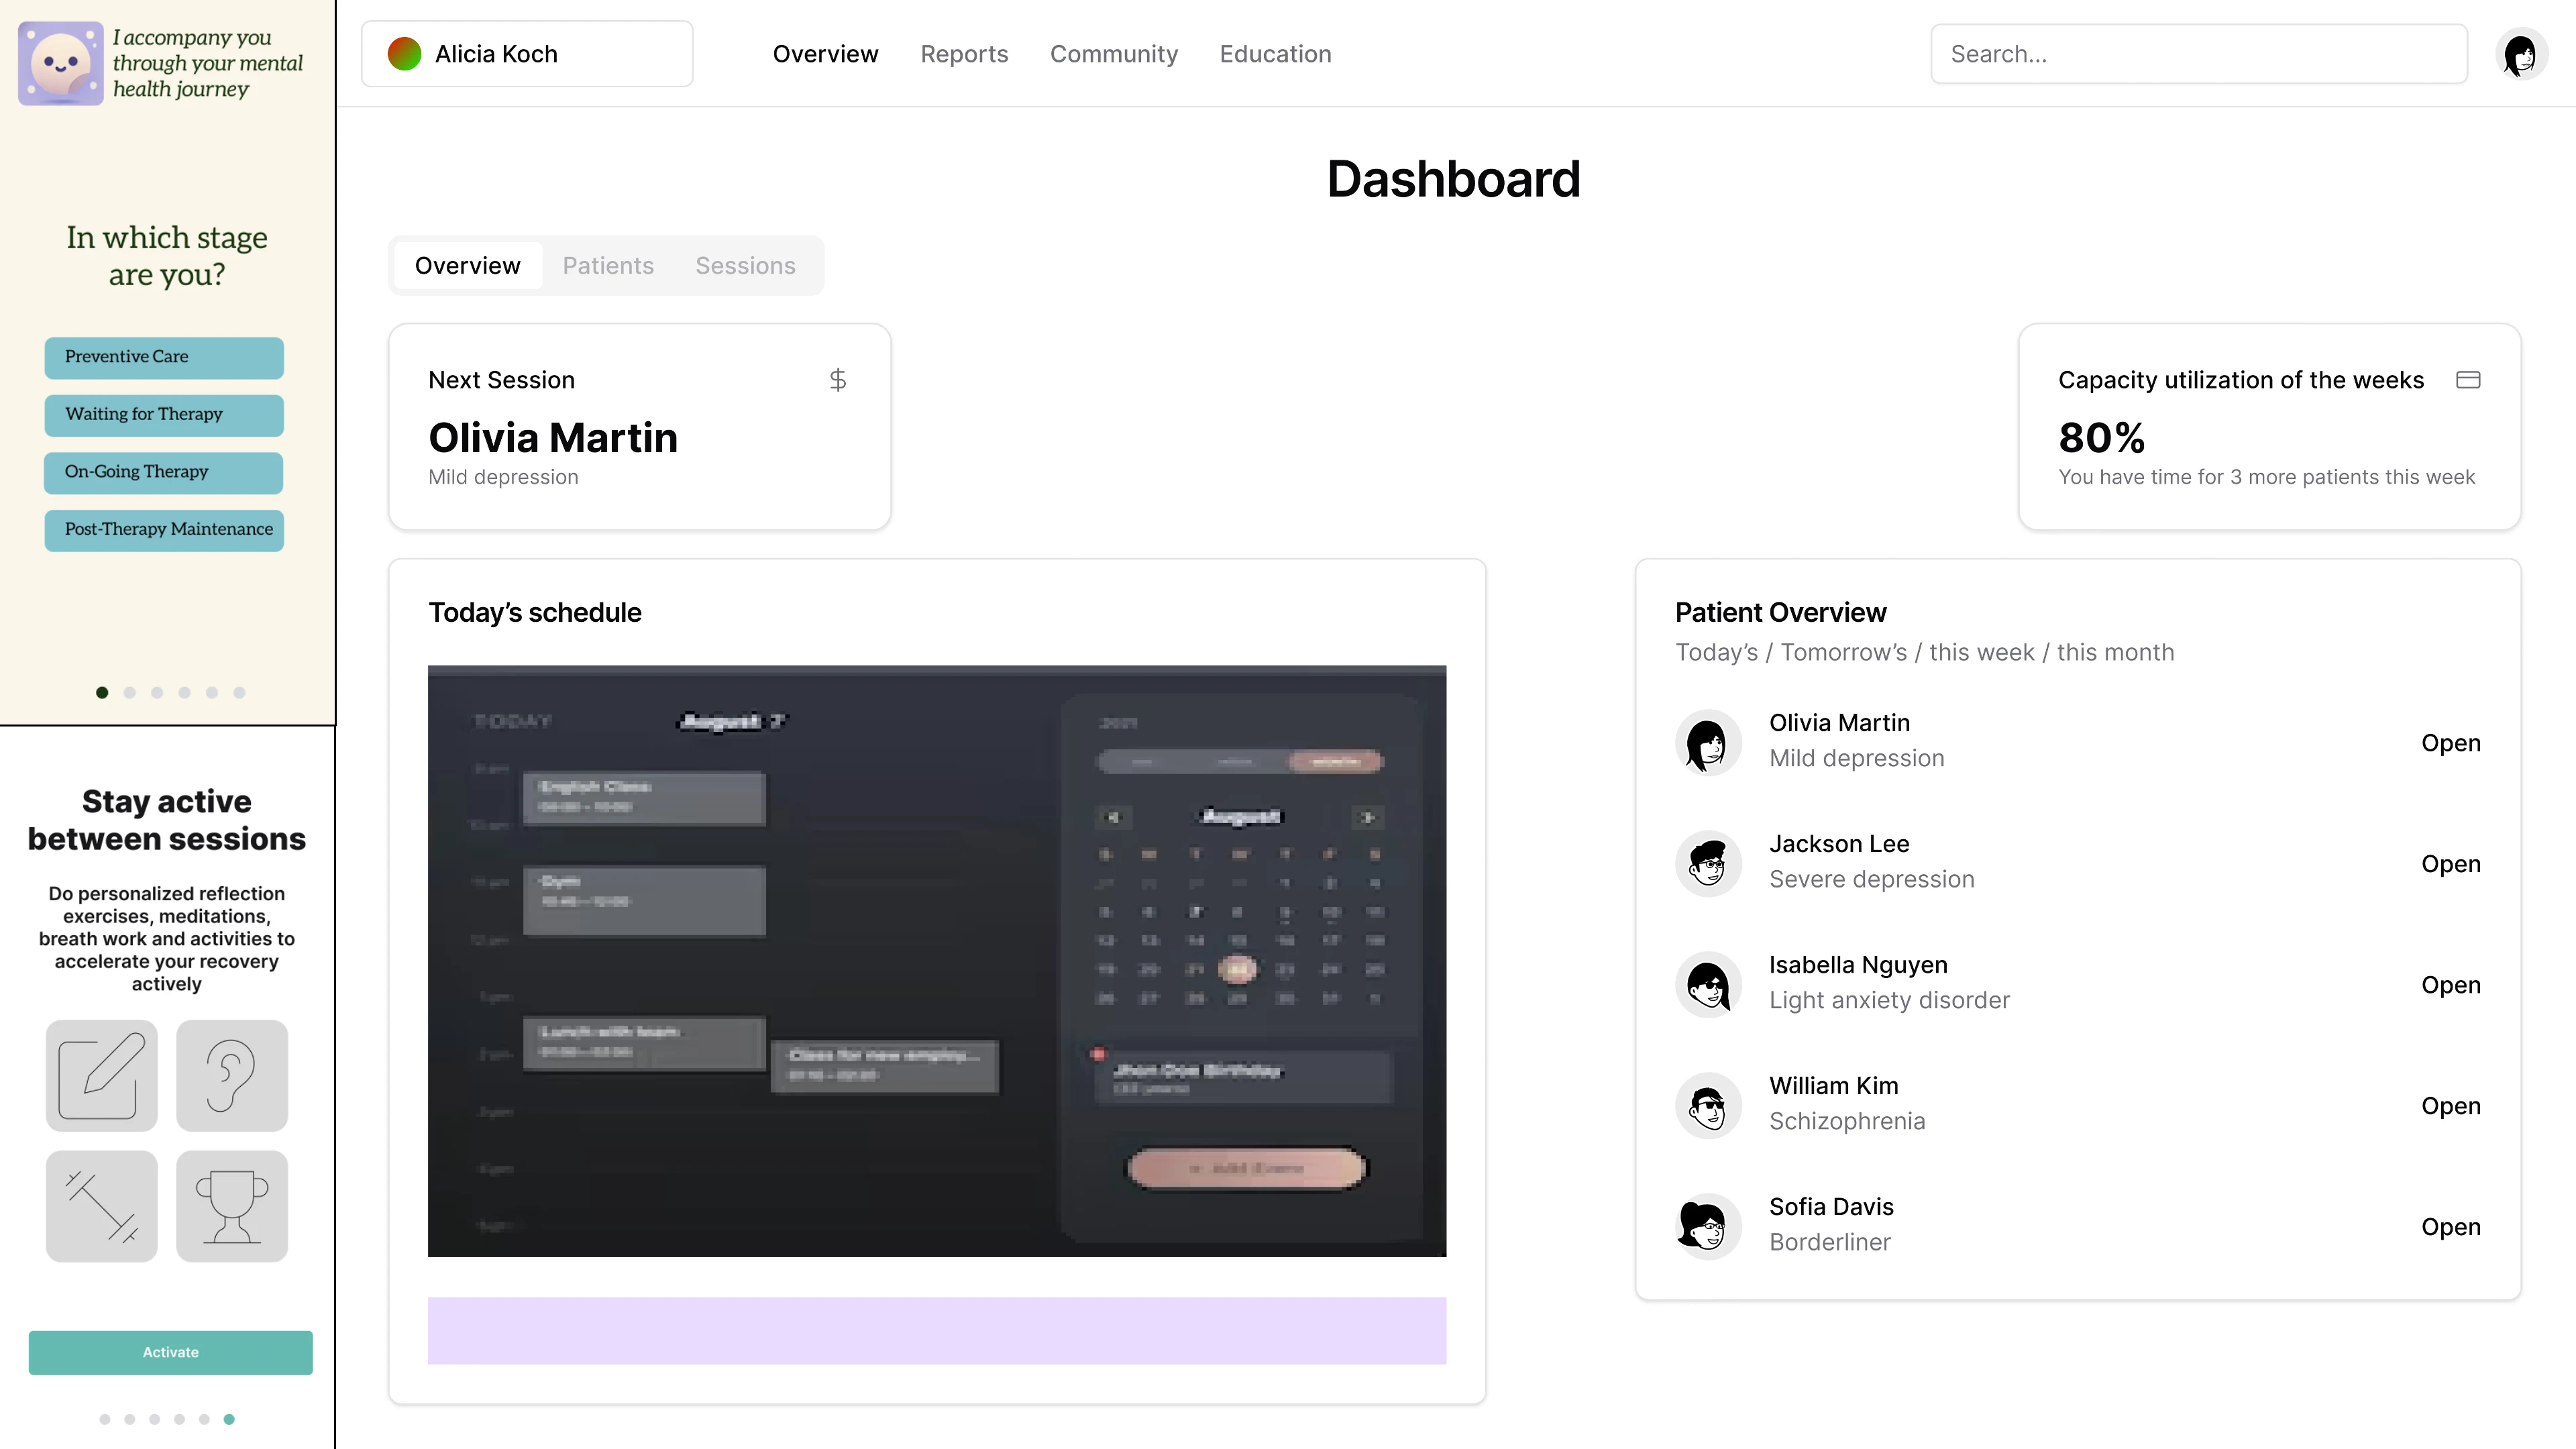This screenshot has height=1449, width=2576.
Task: Click Activate to enable between-session activities
Action: click(170, 1352)
